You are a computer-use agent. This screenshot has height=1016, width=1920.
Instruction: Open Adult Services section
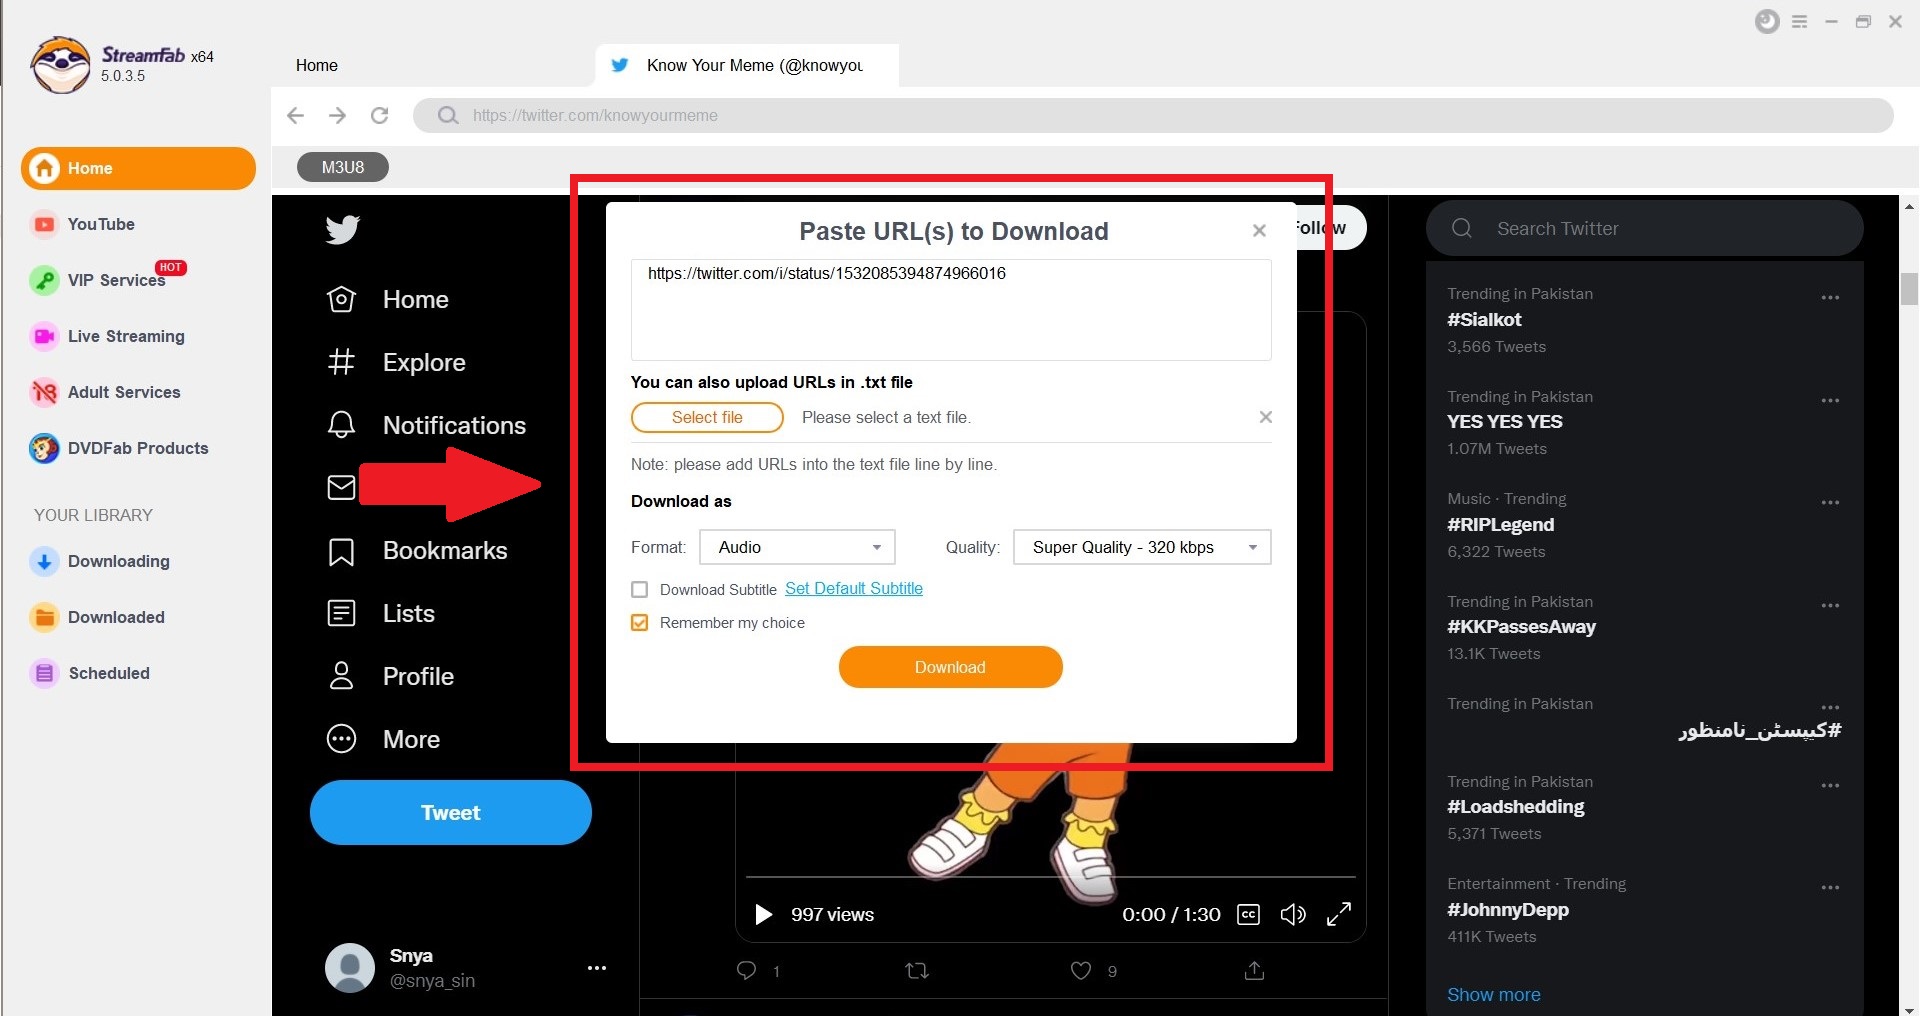106,392
